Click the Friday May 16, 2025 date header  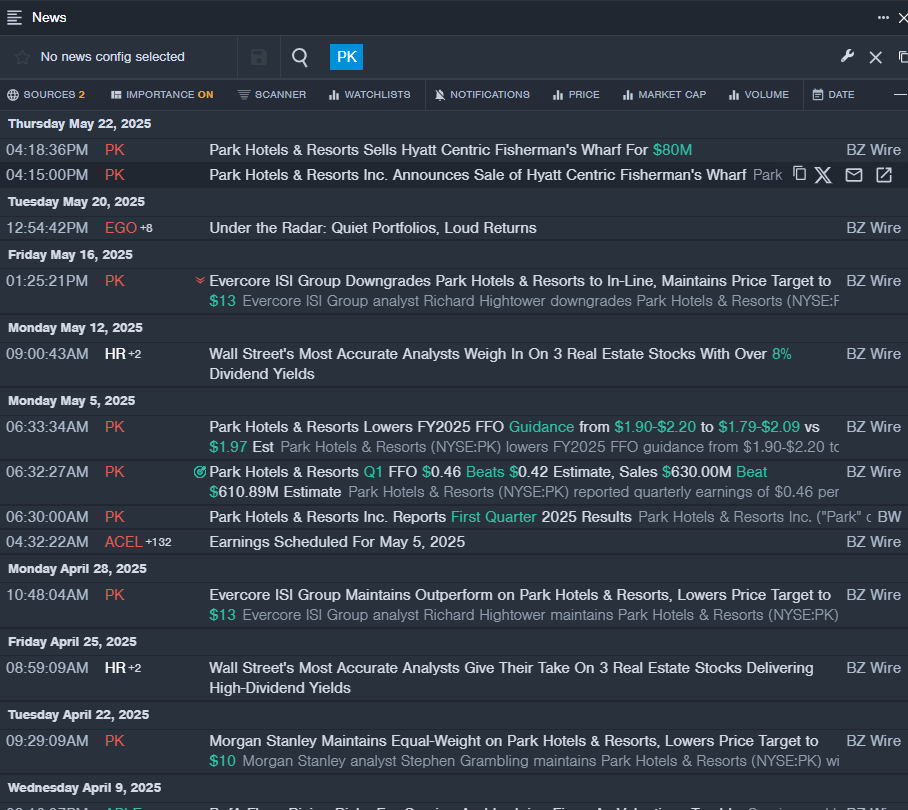70,255
